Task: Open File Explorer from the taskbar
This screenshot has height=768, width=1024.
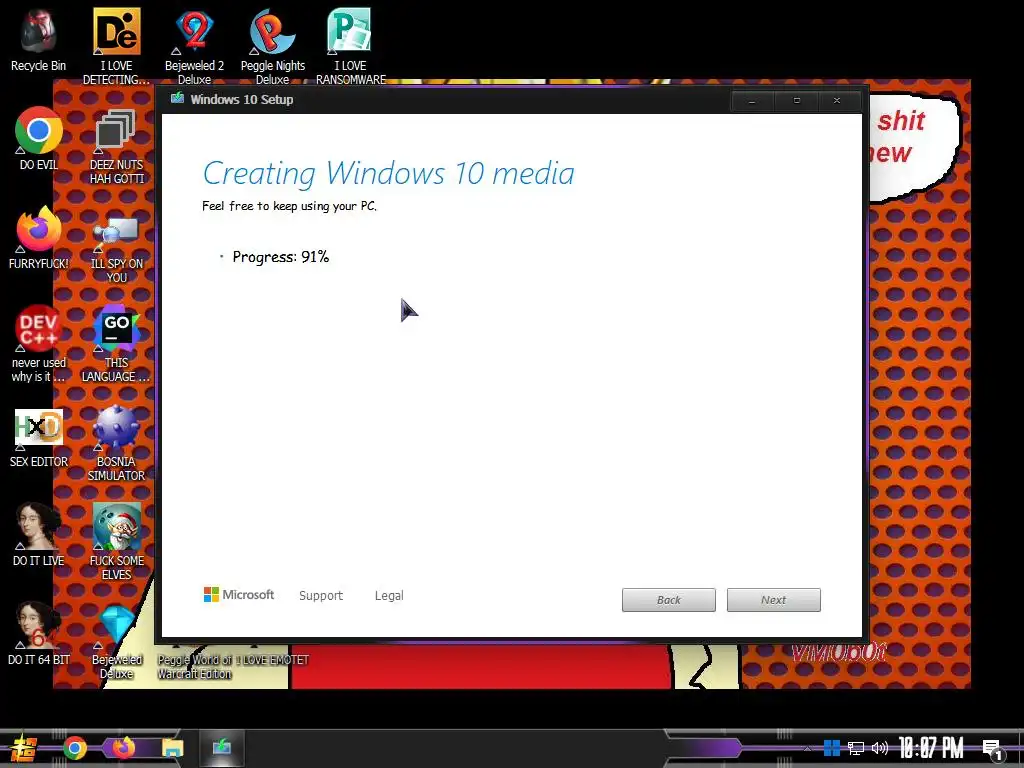Action: point(172,748)
